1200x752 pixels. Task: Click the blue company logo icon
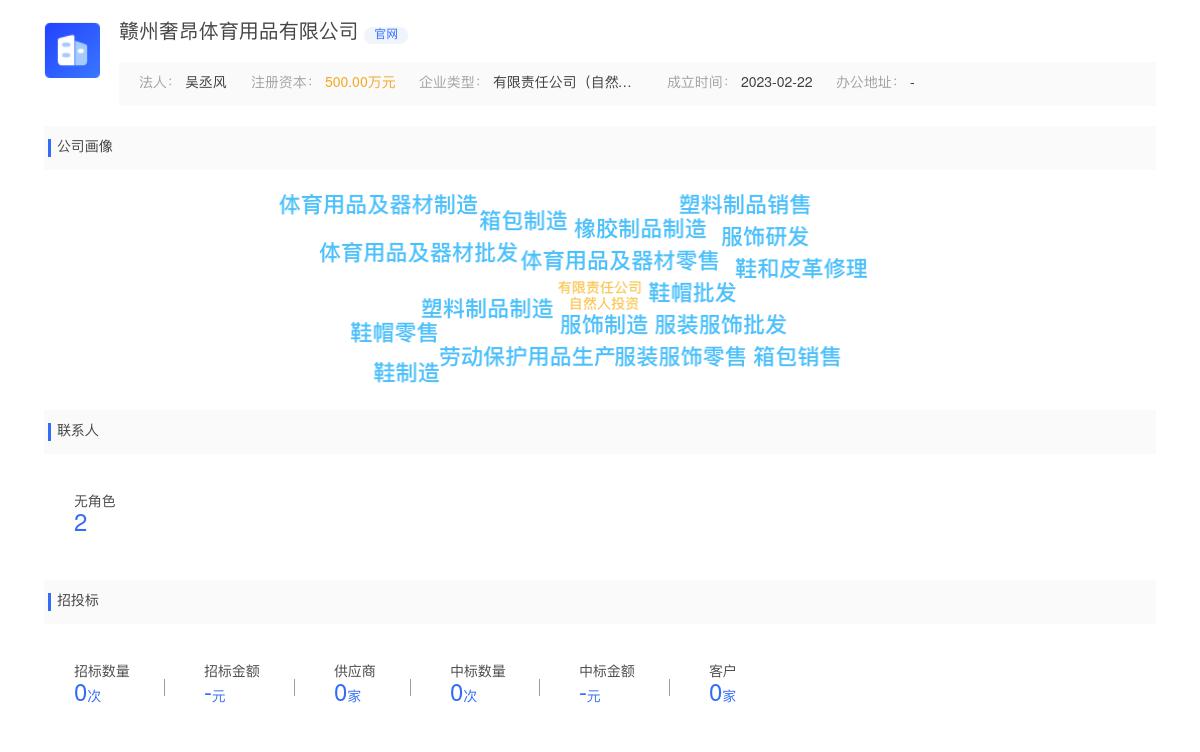pyautogui.click(x=72, y=50)
